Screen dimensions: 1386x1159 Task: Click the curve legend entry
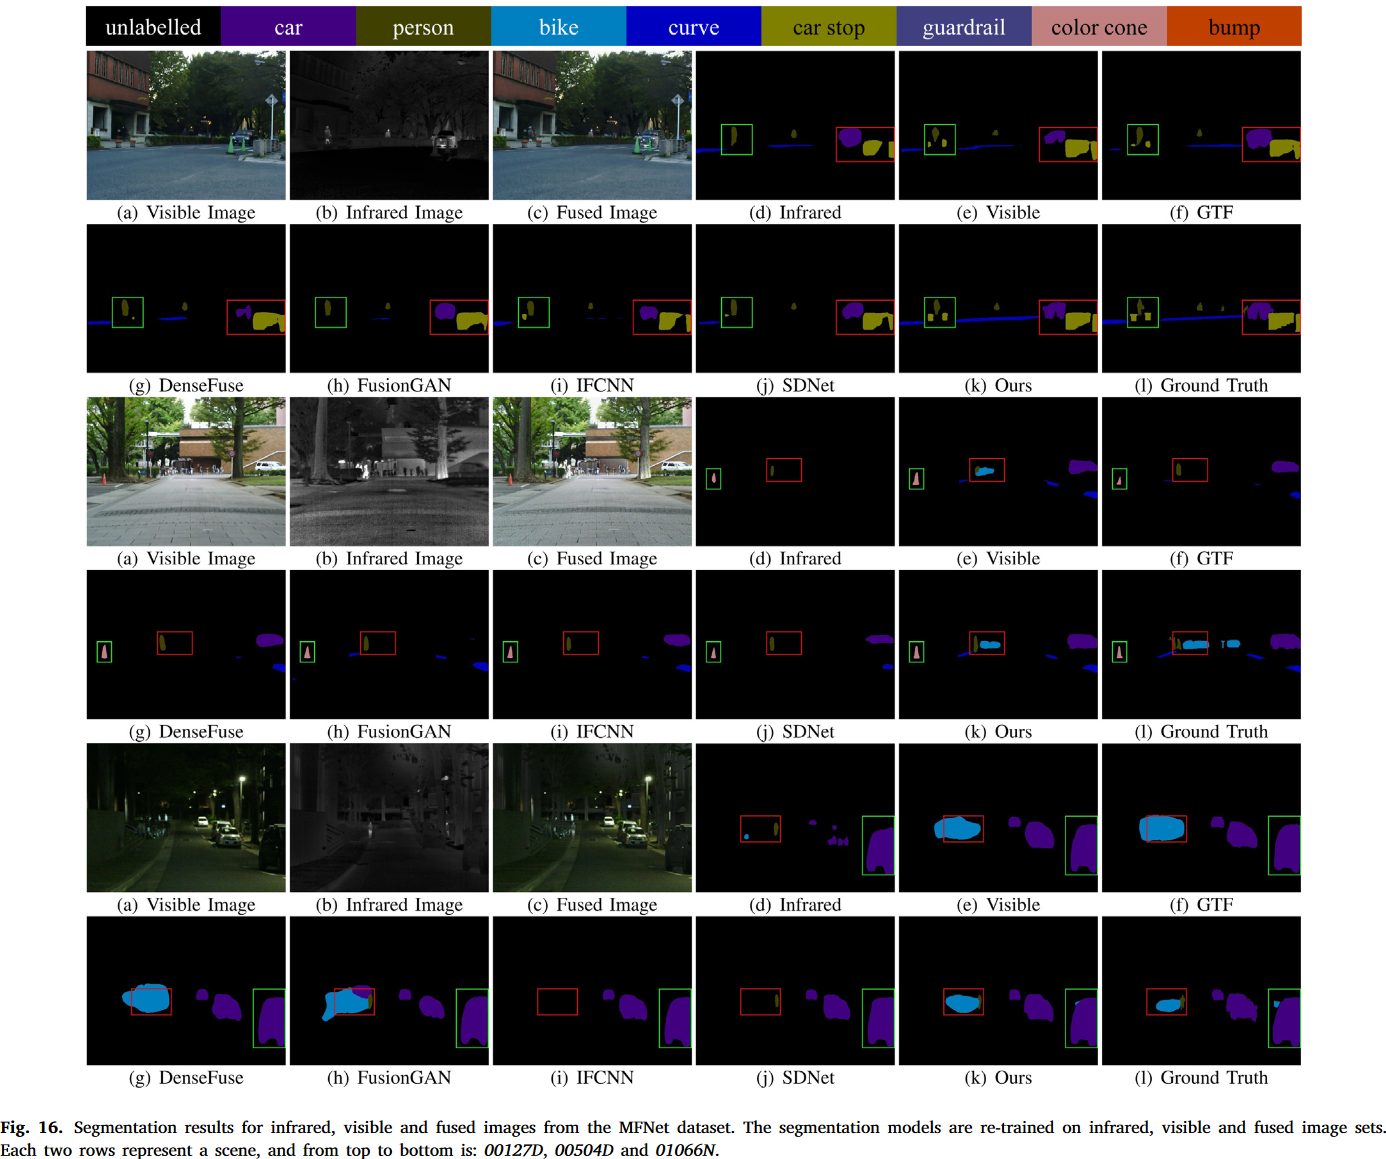click(692, 26)
